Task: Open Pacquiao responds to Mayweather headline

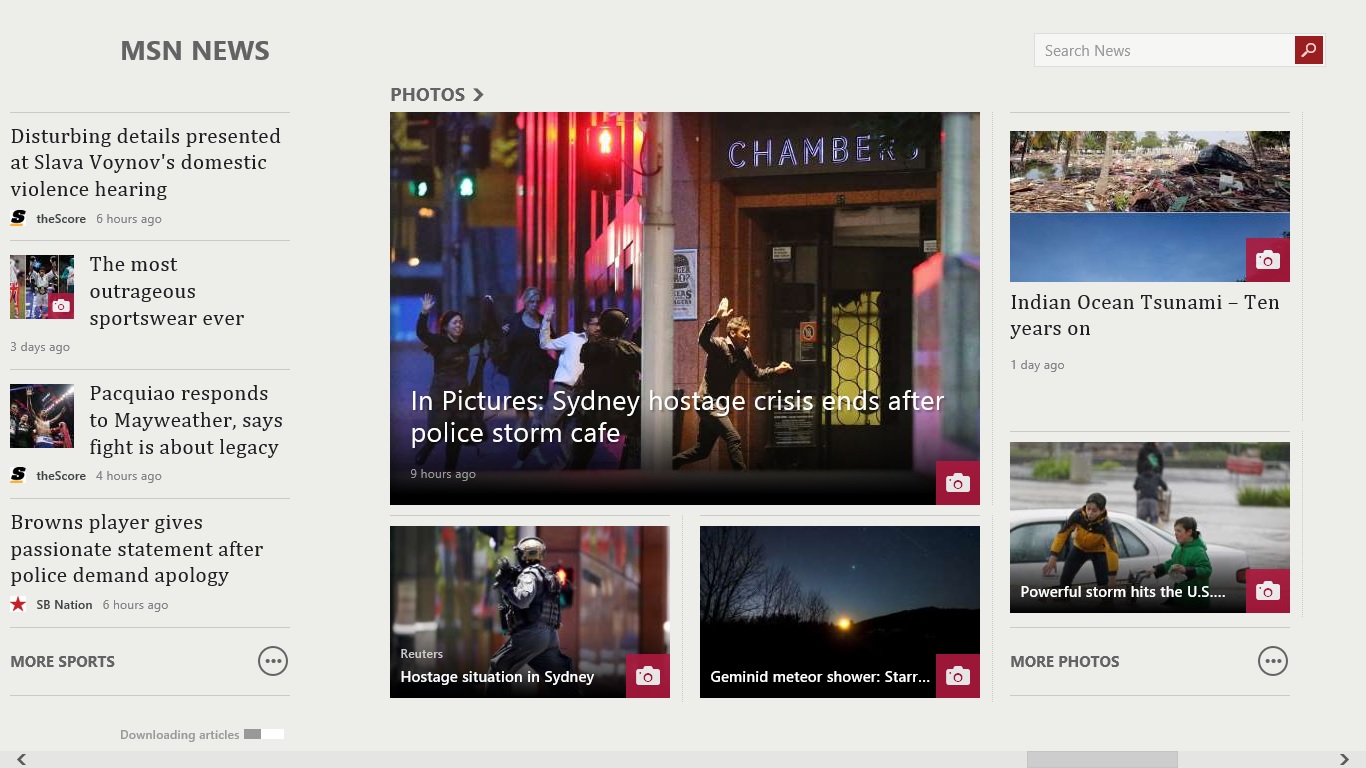Action: (186, 420)
